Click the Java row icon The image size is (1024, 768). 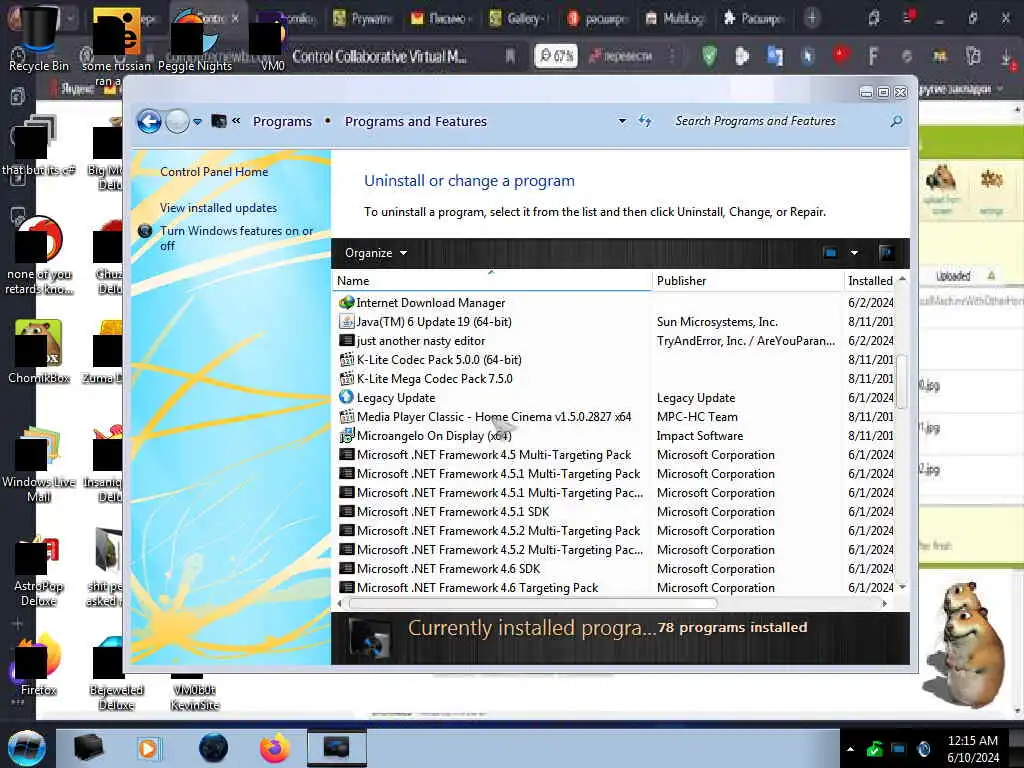(347, 321)
